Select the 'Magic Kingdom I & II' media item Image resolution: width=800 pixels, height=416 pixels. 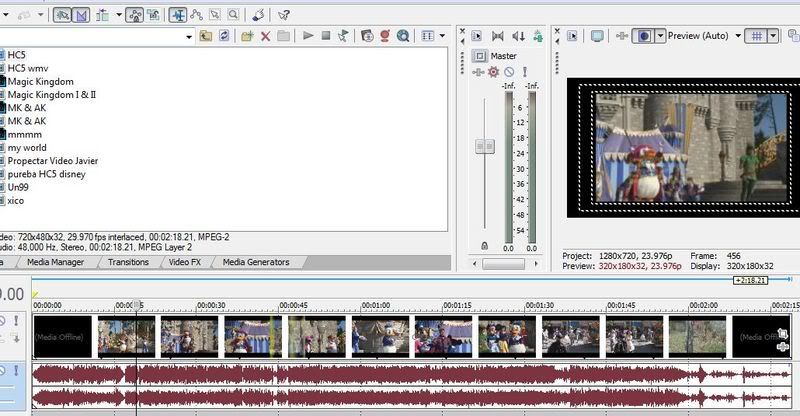[x=52, y=94]
